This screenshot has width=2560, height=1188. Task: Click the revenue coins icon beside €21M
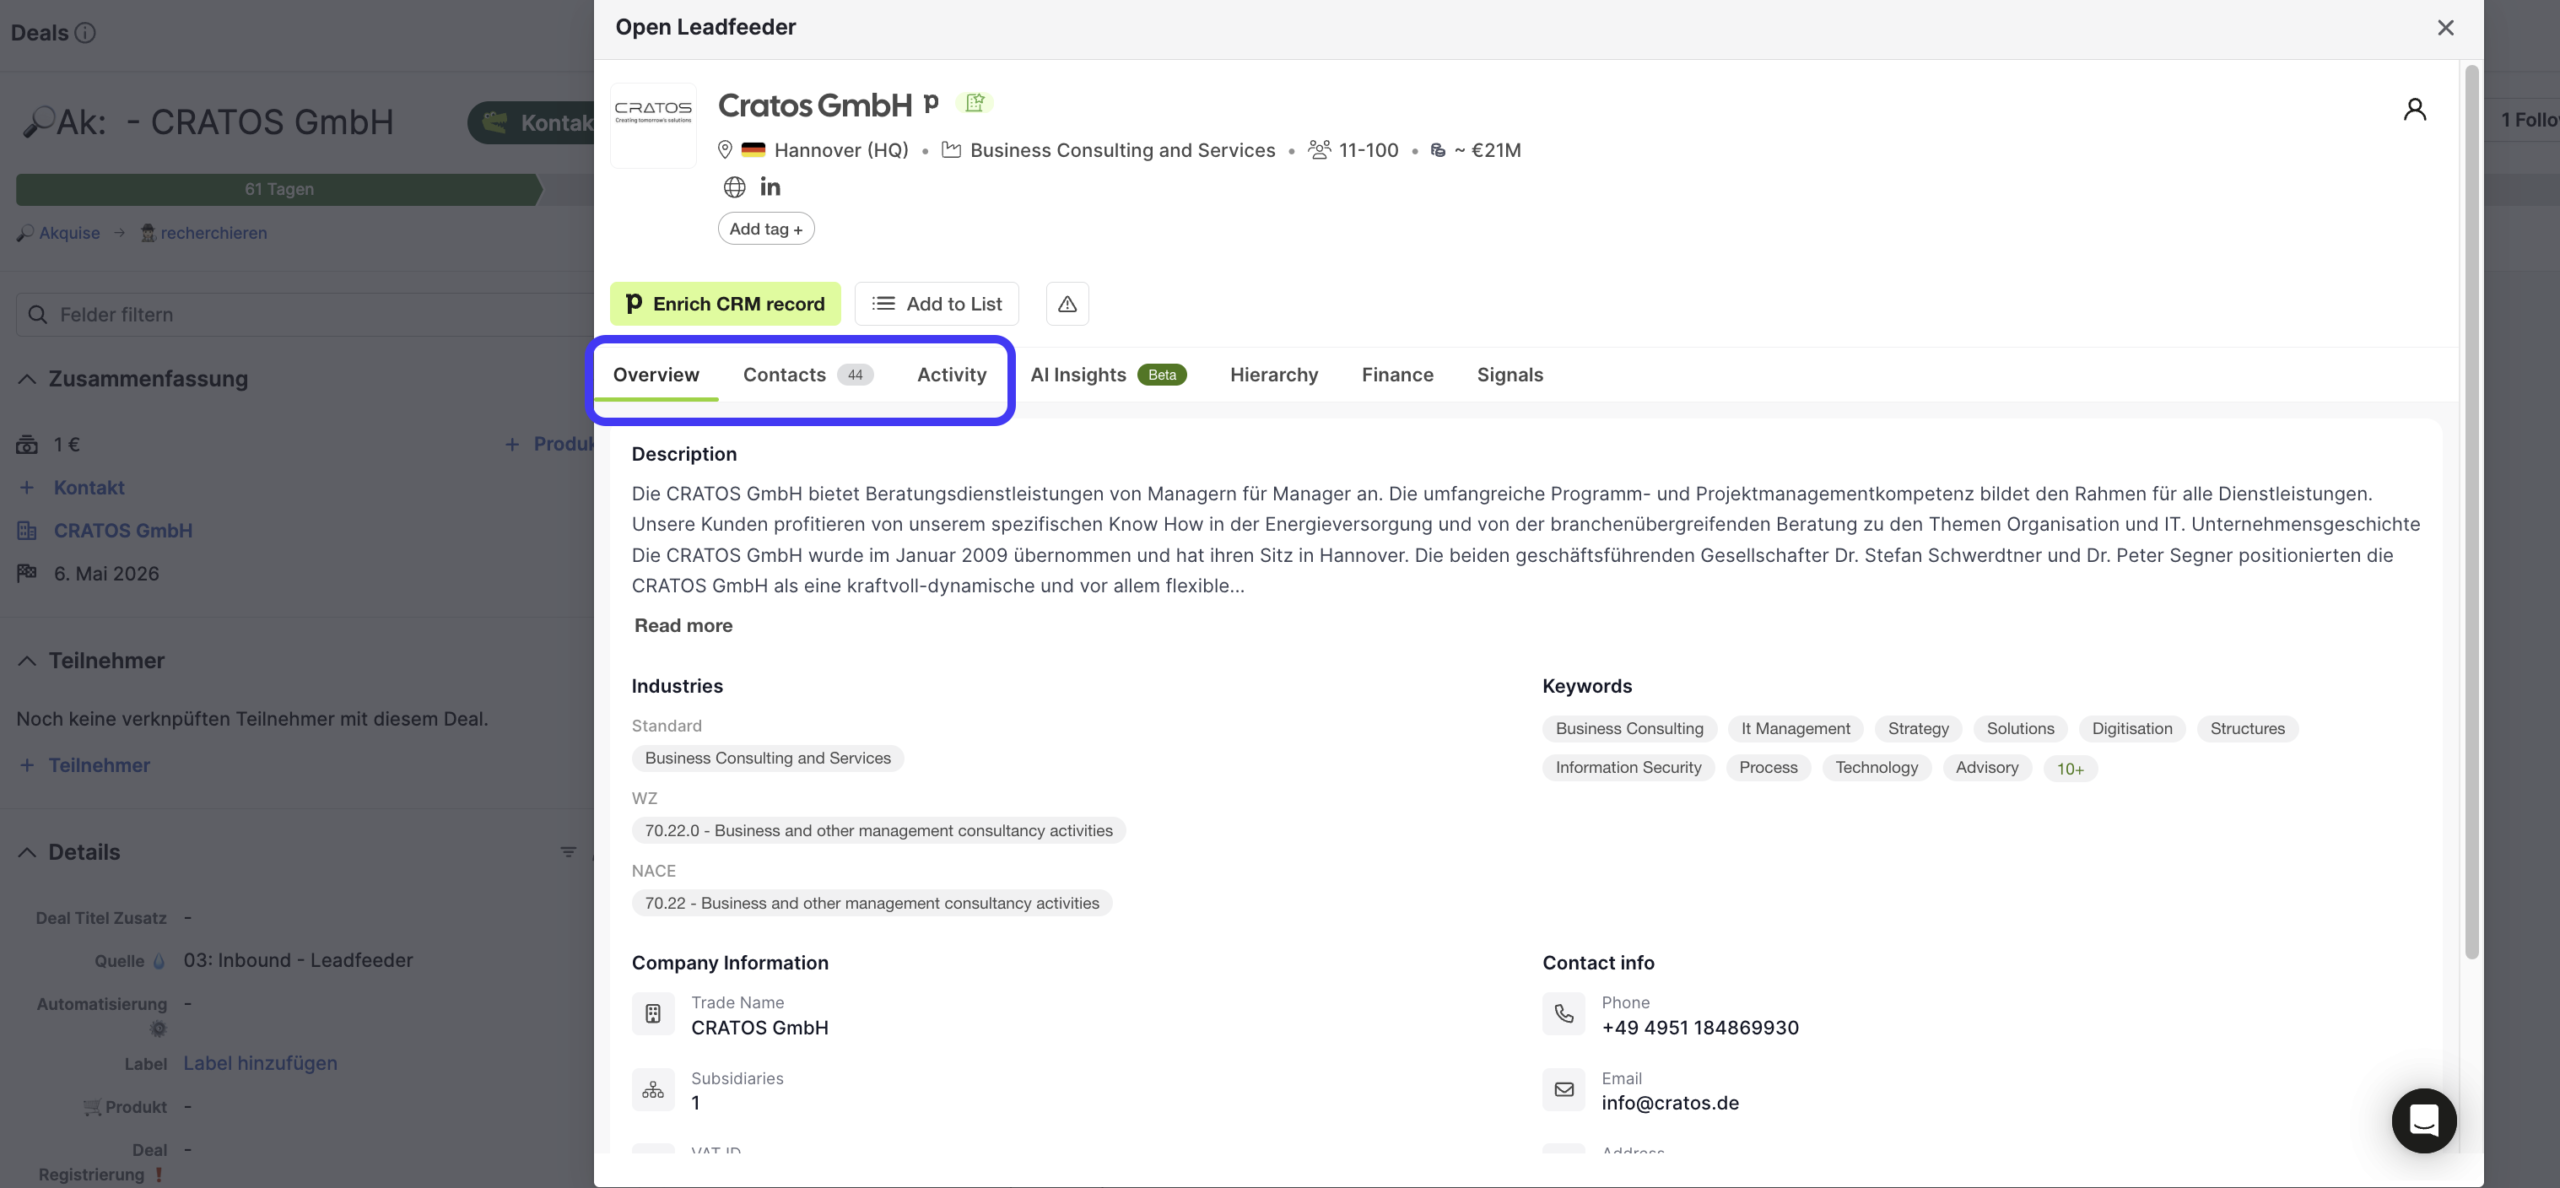pos(1438,150)
